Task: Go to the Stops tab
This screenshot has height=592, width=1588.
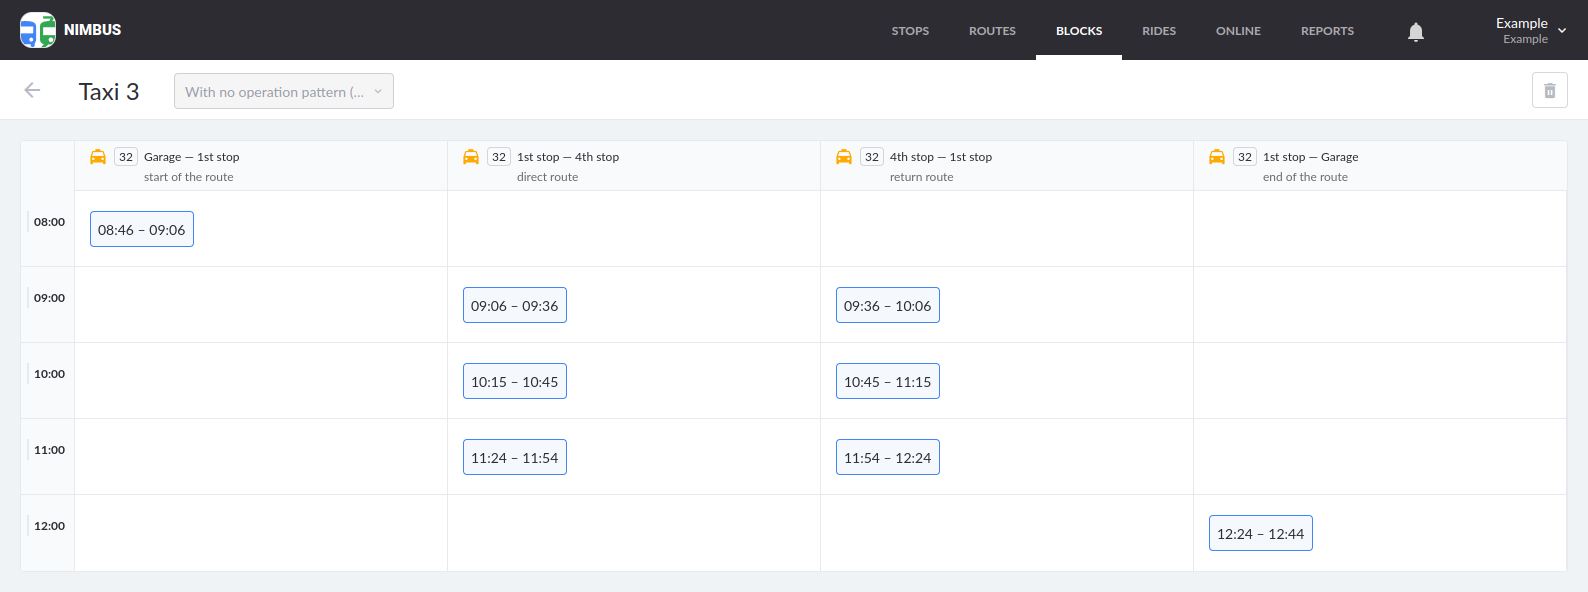Action: click(x=910, y=31)
